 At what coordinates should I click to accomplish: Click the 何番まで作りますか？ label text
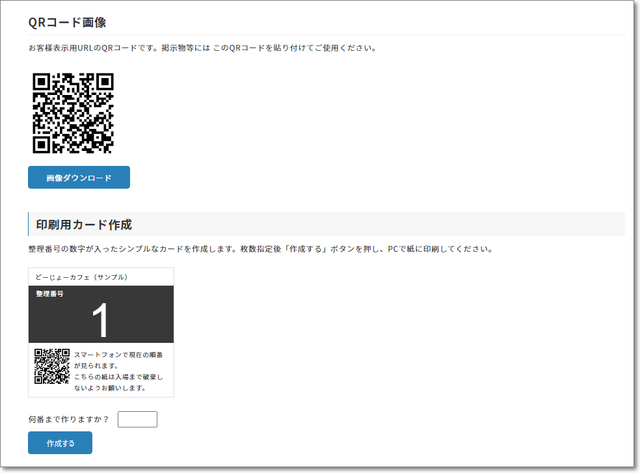point(69,419)
